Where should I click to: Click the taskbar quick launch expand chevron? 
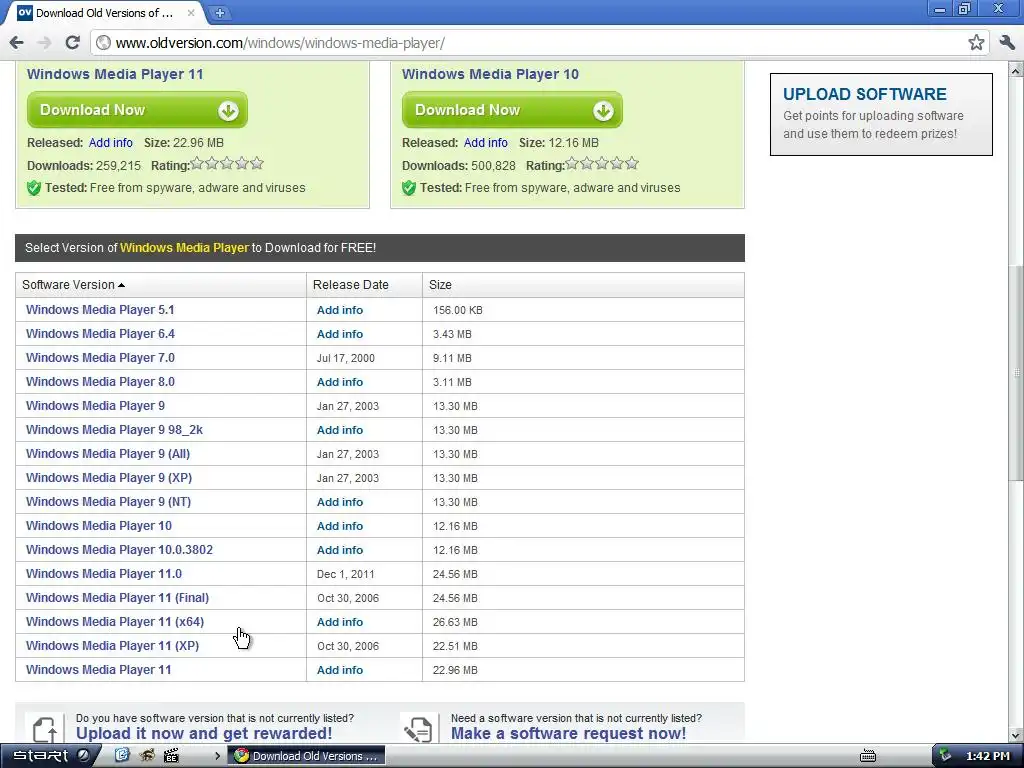[x=217, y=756]
